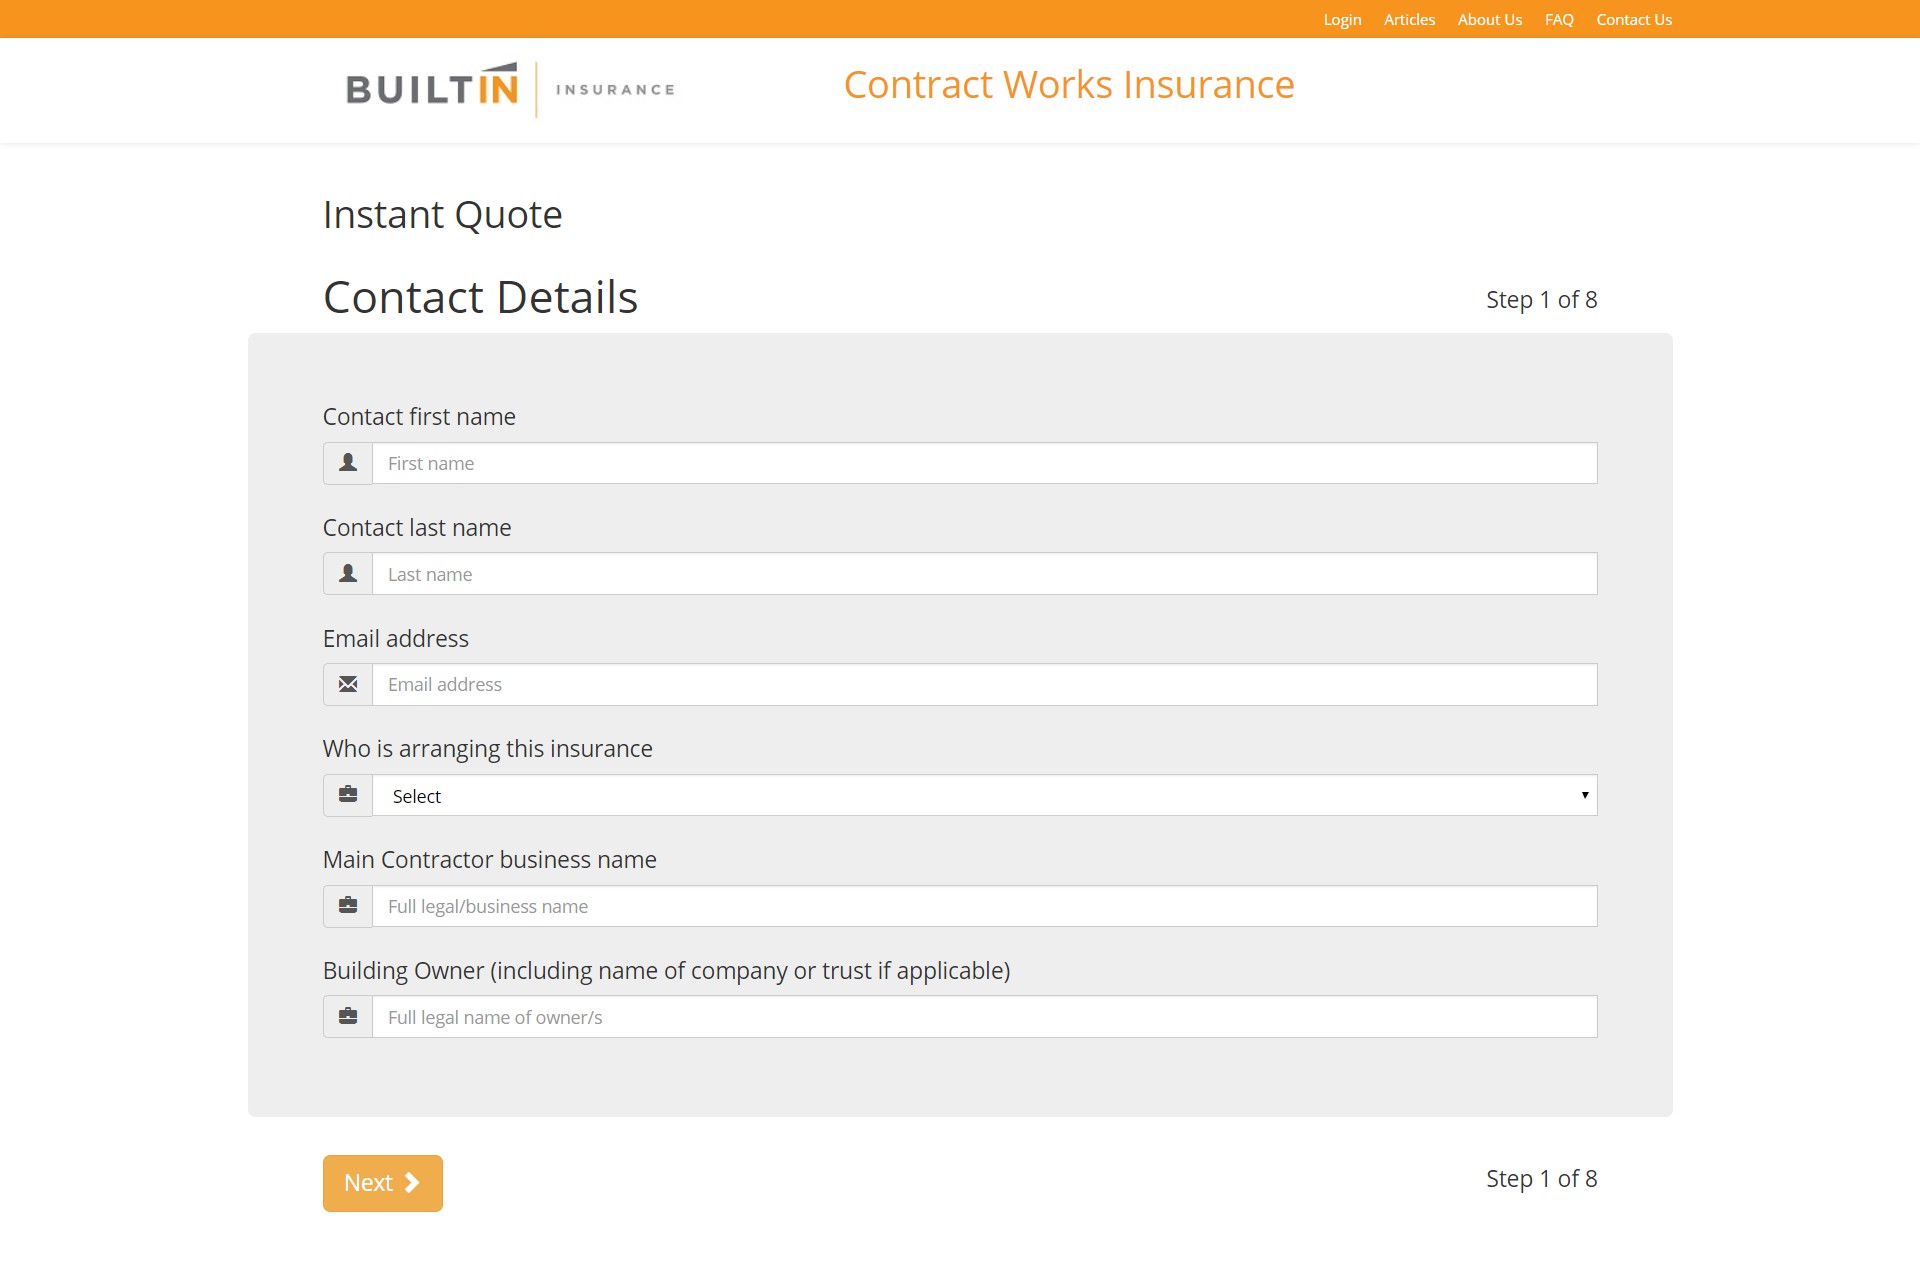Open the Contact Us page

click(1633, 19)
